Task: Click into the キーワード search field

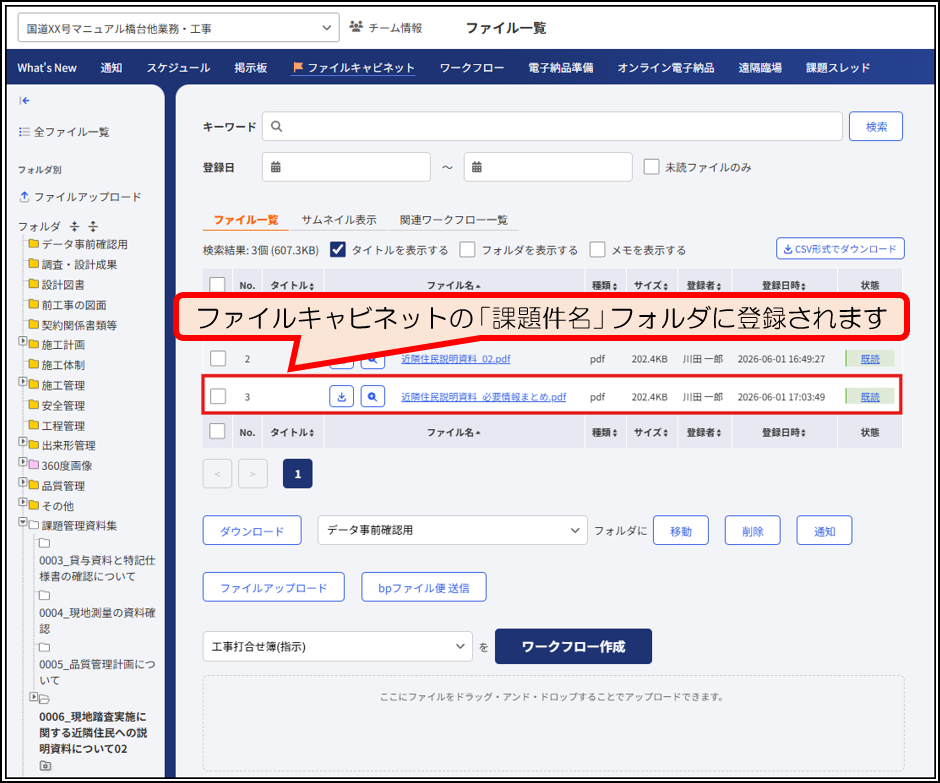Action: coord(552,127)
